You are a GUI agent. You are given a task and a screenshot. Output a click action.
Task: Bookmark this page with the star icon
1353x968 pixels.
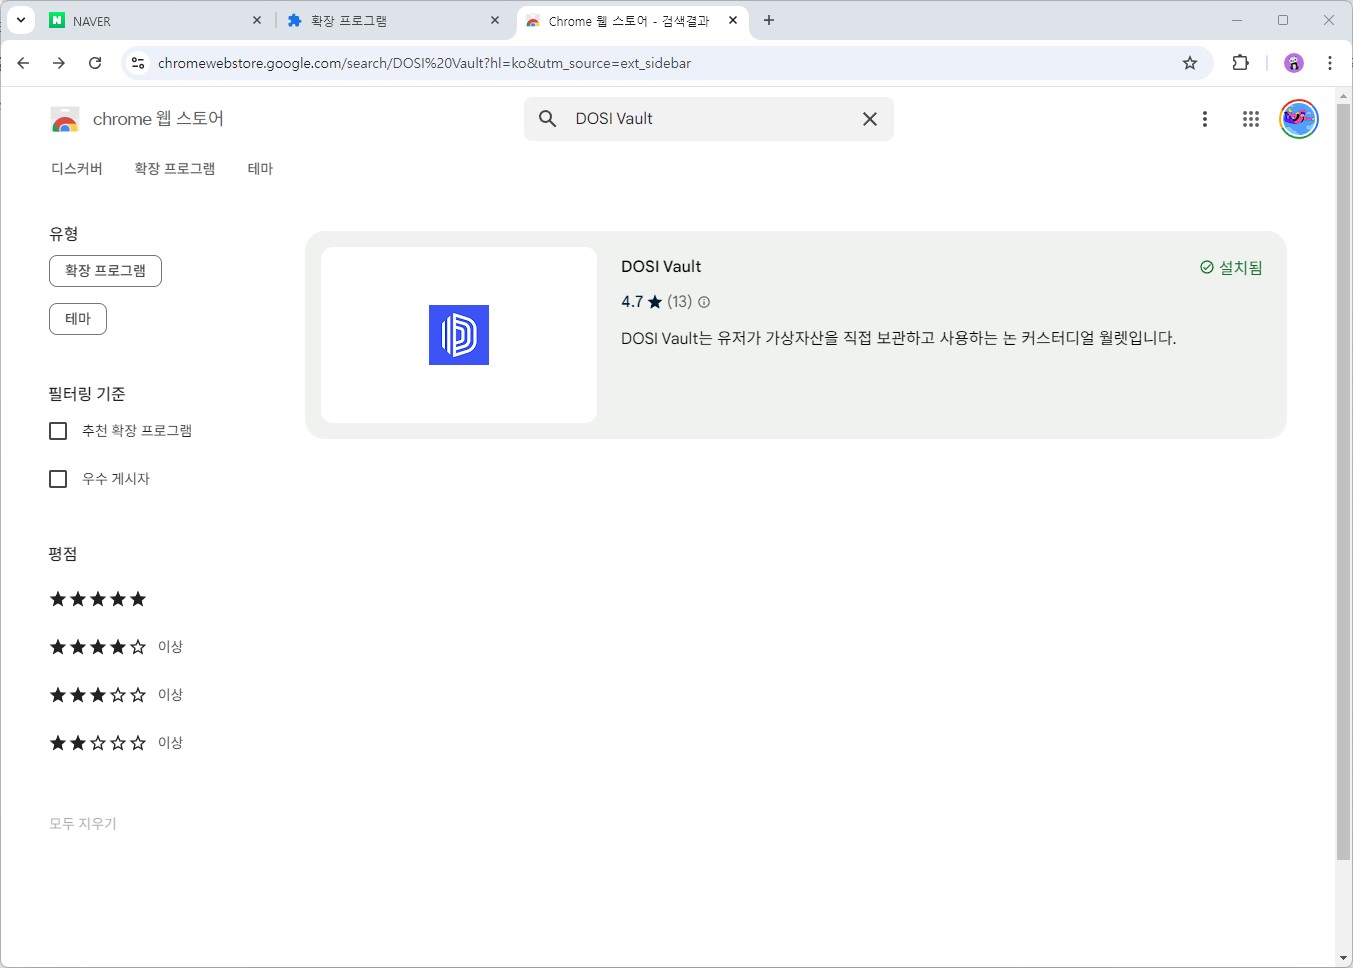(x=1190, y=63)
